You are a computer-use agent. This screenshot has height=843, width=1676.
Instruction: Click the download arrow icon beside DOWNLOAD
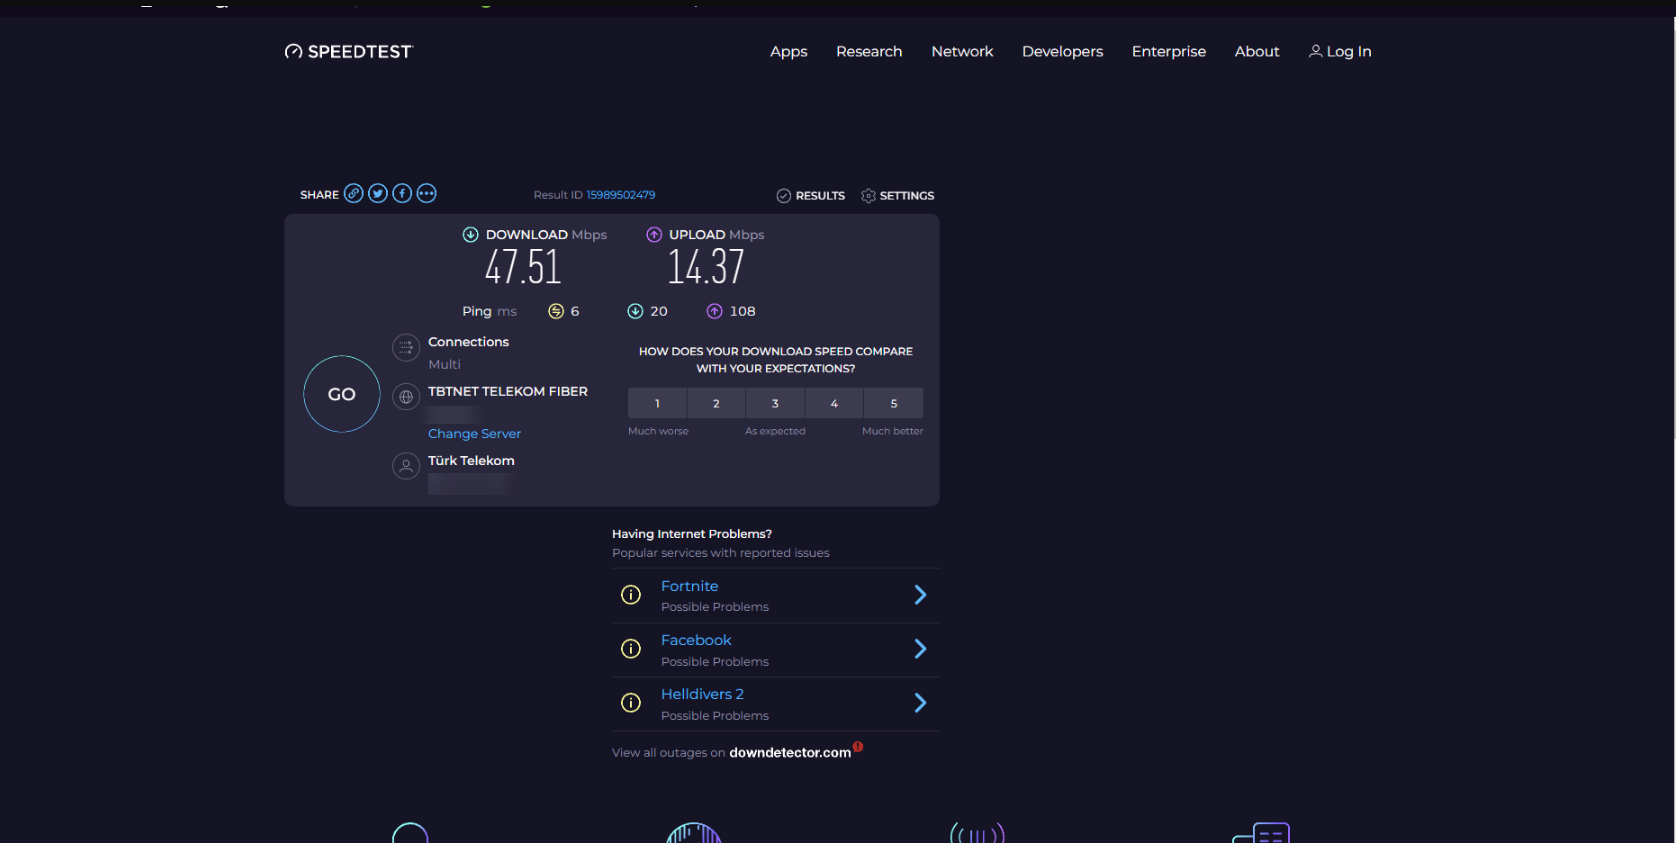point(470,235)
